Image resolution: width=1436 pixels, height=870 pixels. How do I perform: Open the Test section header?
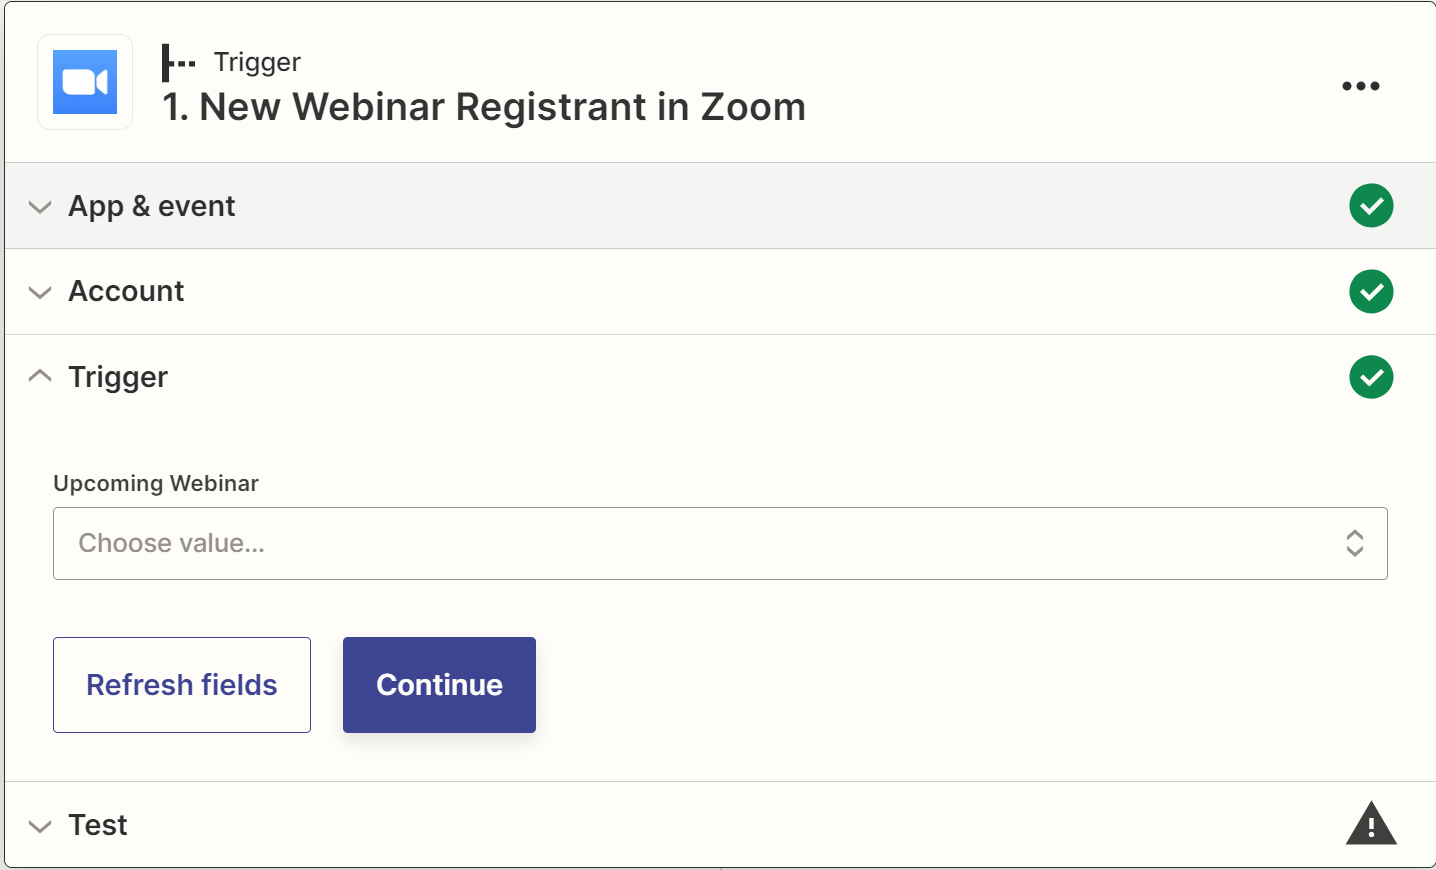click(x=720, y=825)
